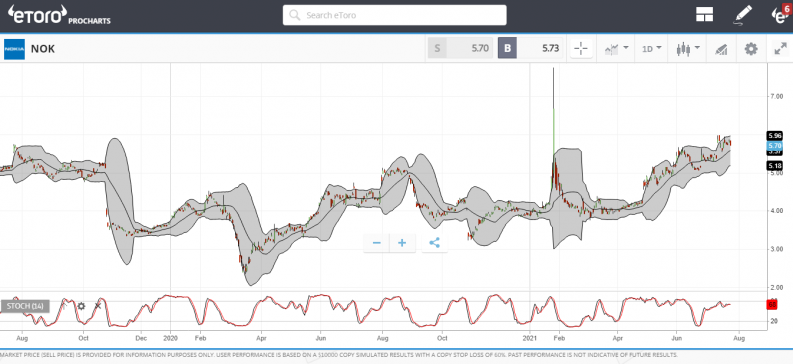793x364 pixels.
Task: Open the 1D timeframe dropdown
Action: pos(651,49)
